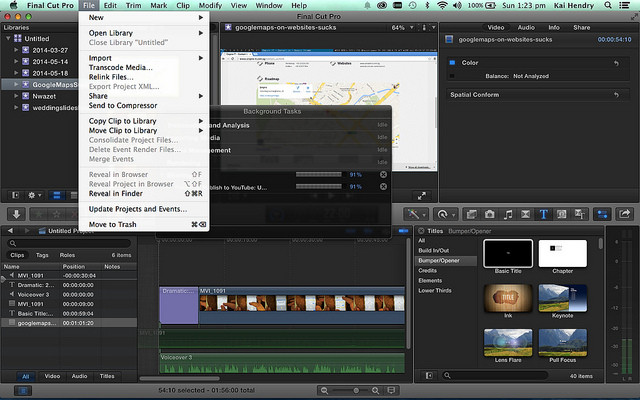Expand the weddingslides event
640x400 pixels.
[x=16, y=107]
